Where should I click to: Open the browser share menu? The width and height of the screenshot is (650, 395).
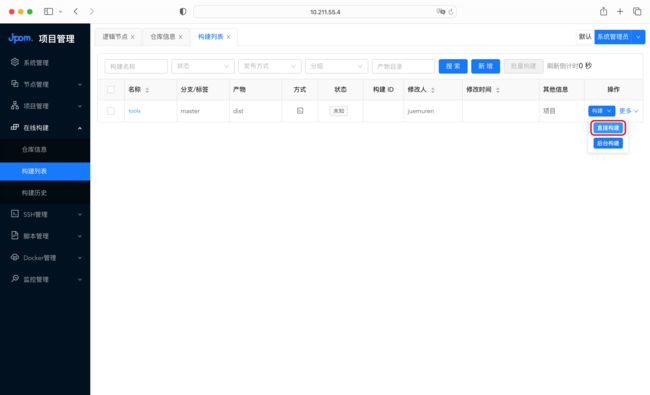point(604,12)
